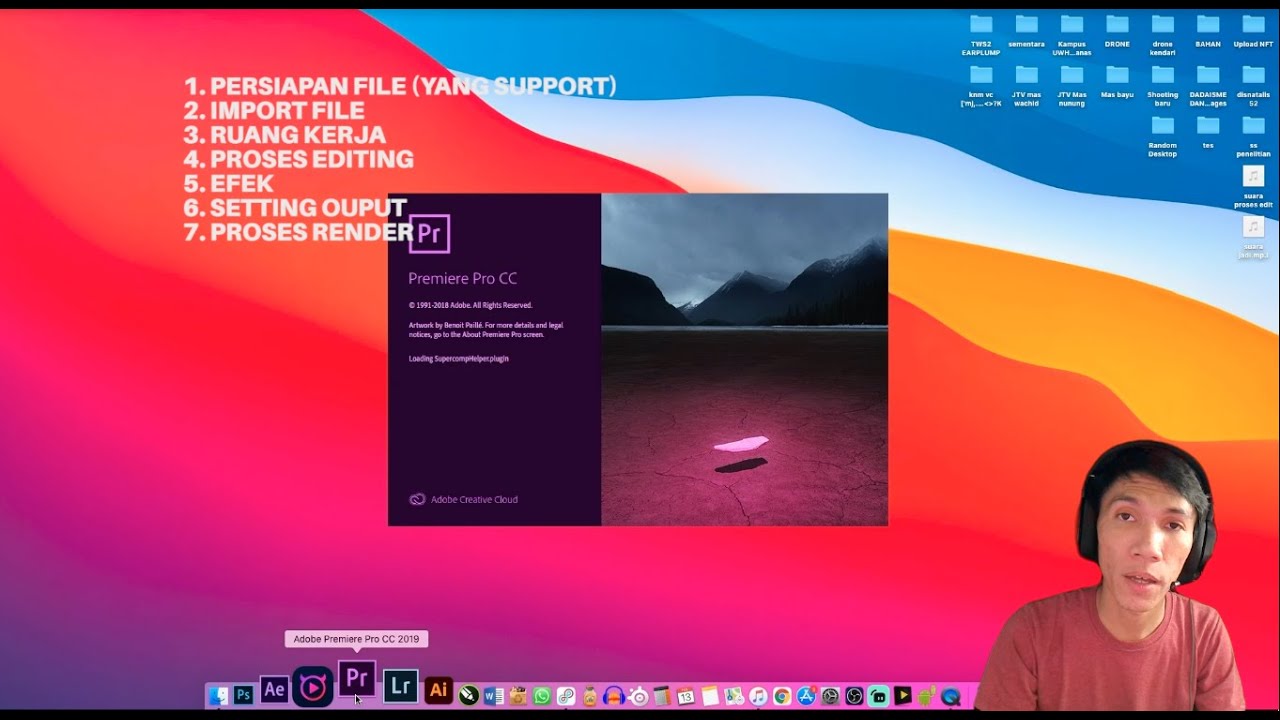This screenshot has height=720, width=1280.
Task: Open System Preferences from the Dock
Action: [x=830, y=696]
